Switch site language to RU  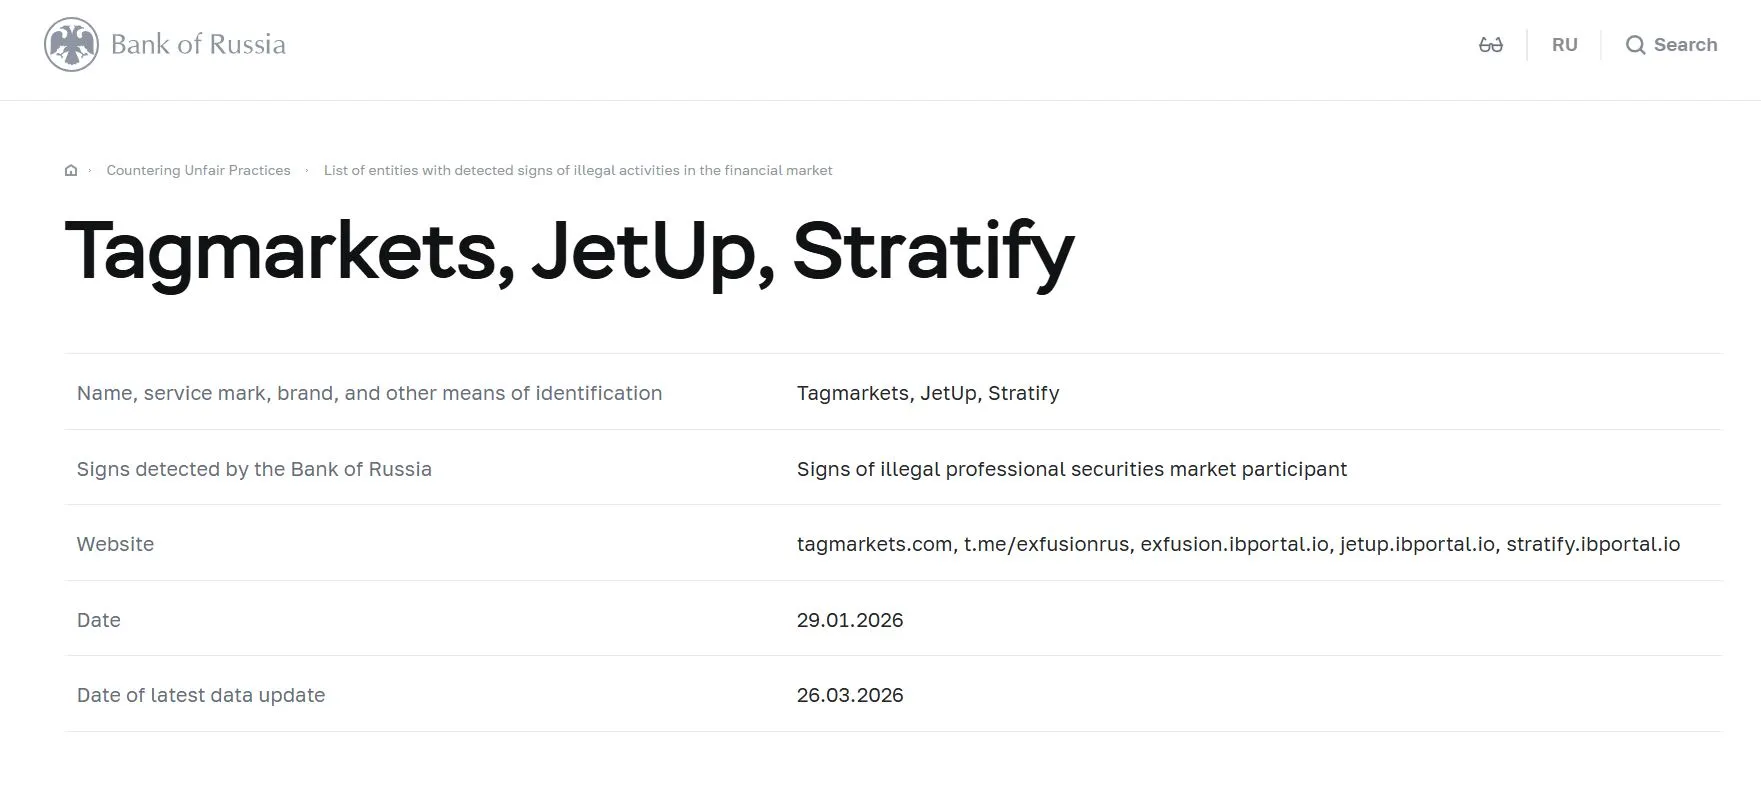1564,45
